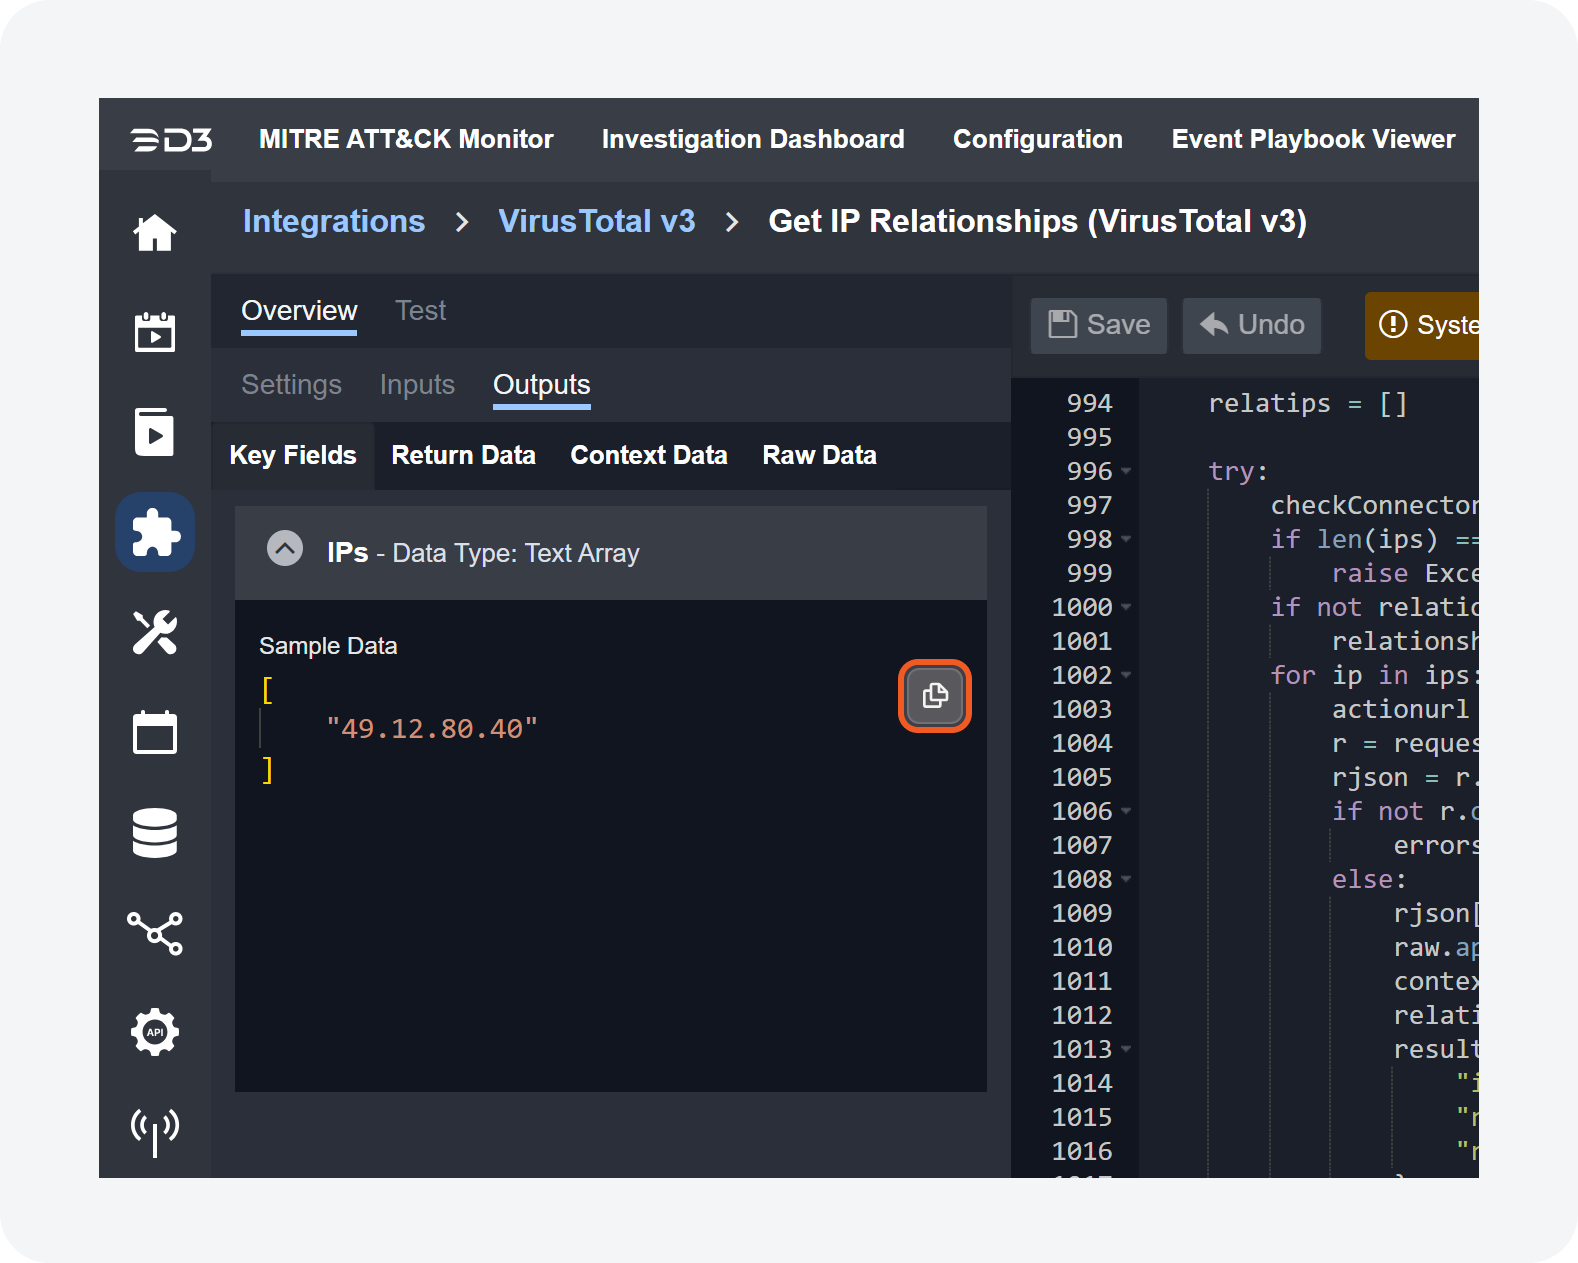1578x1263 pixels.
Task: Click the Save button
Action: (x=1098, y=325)
